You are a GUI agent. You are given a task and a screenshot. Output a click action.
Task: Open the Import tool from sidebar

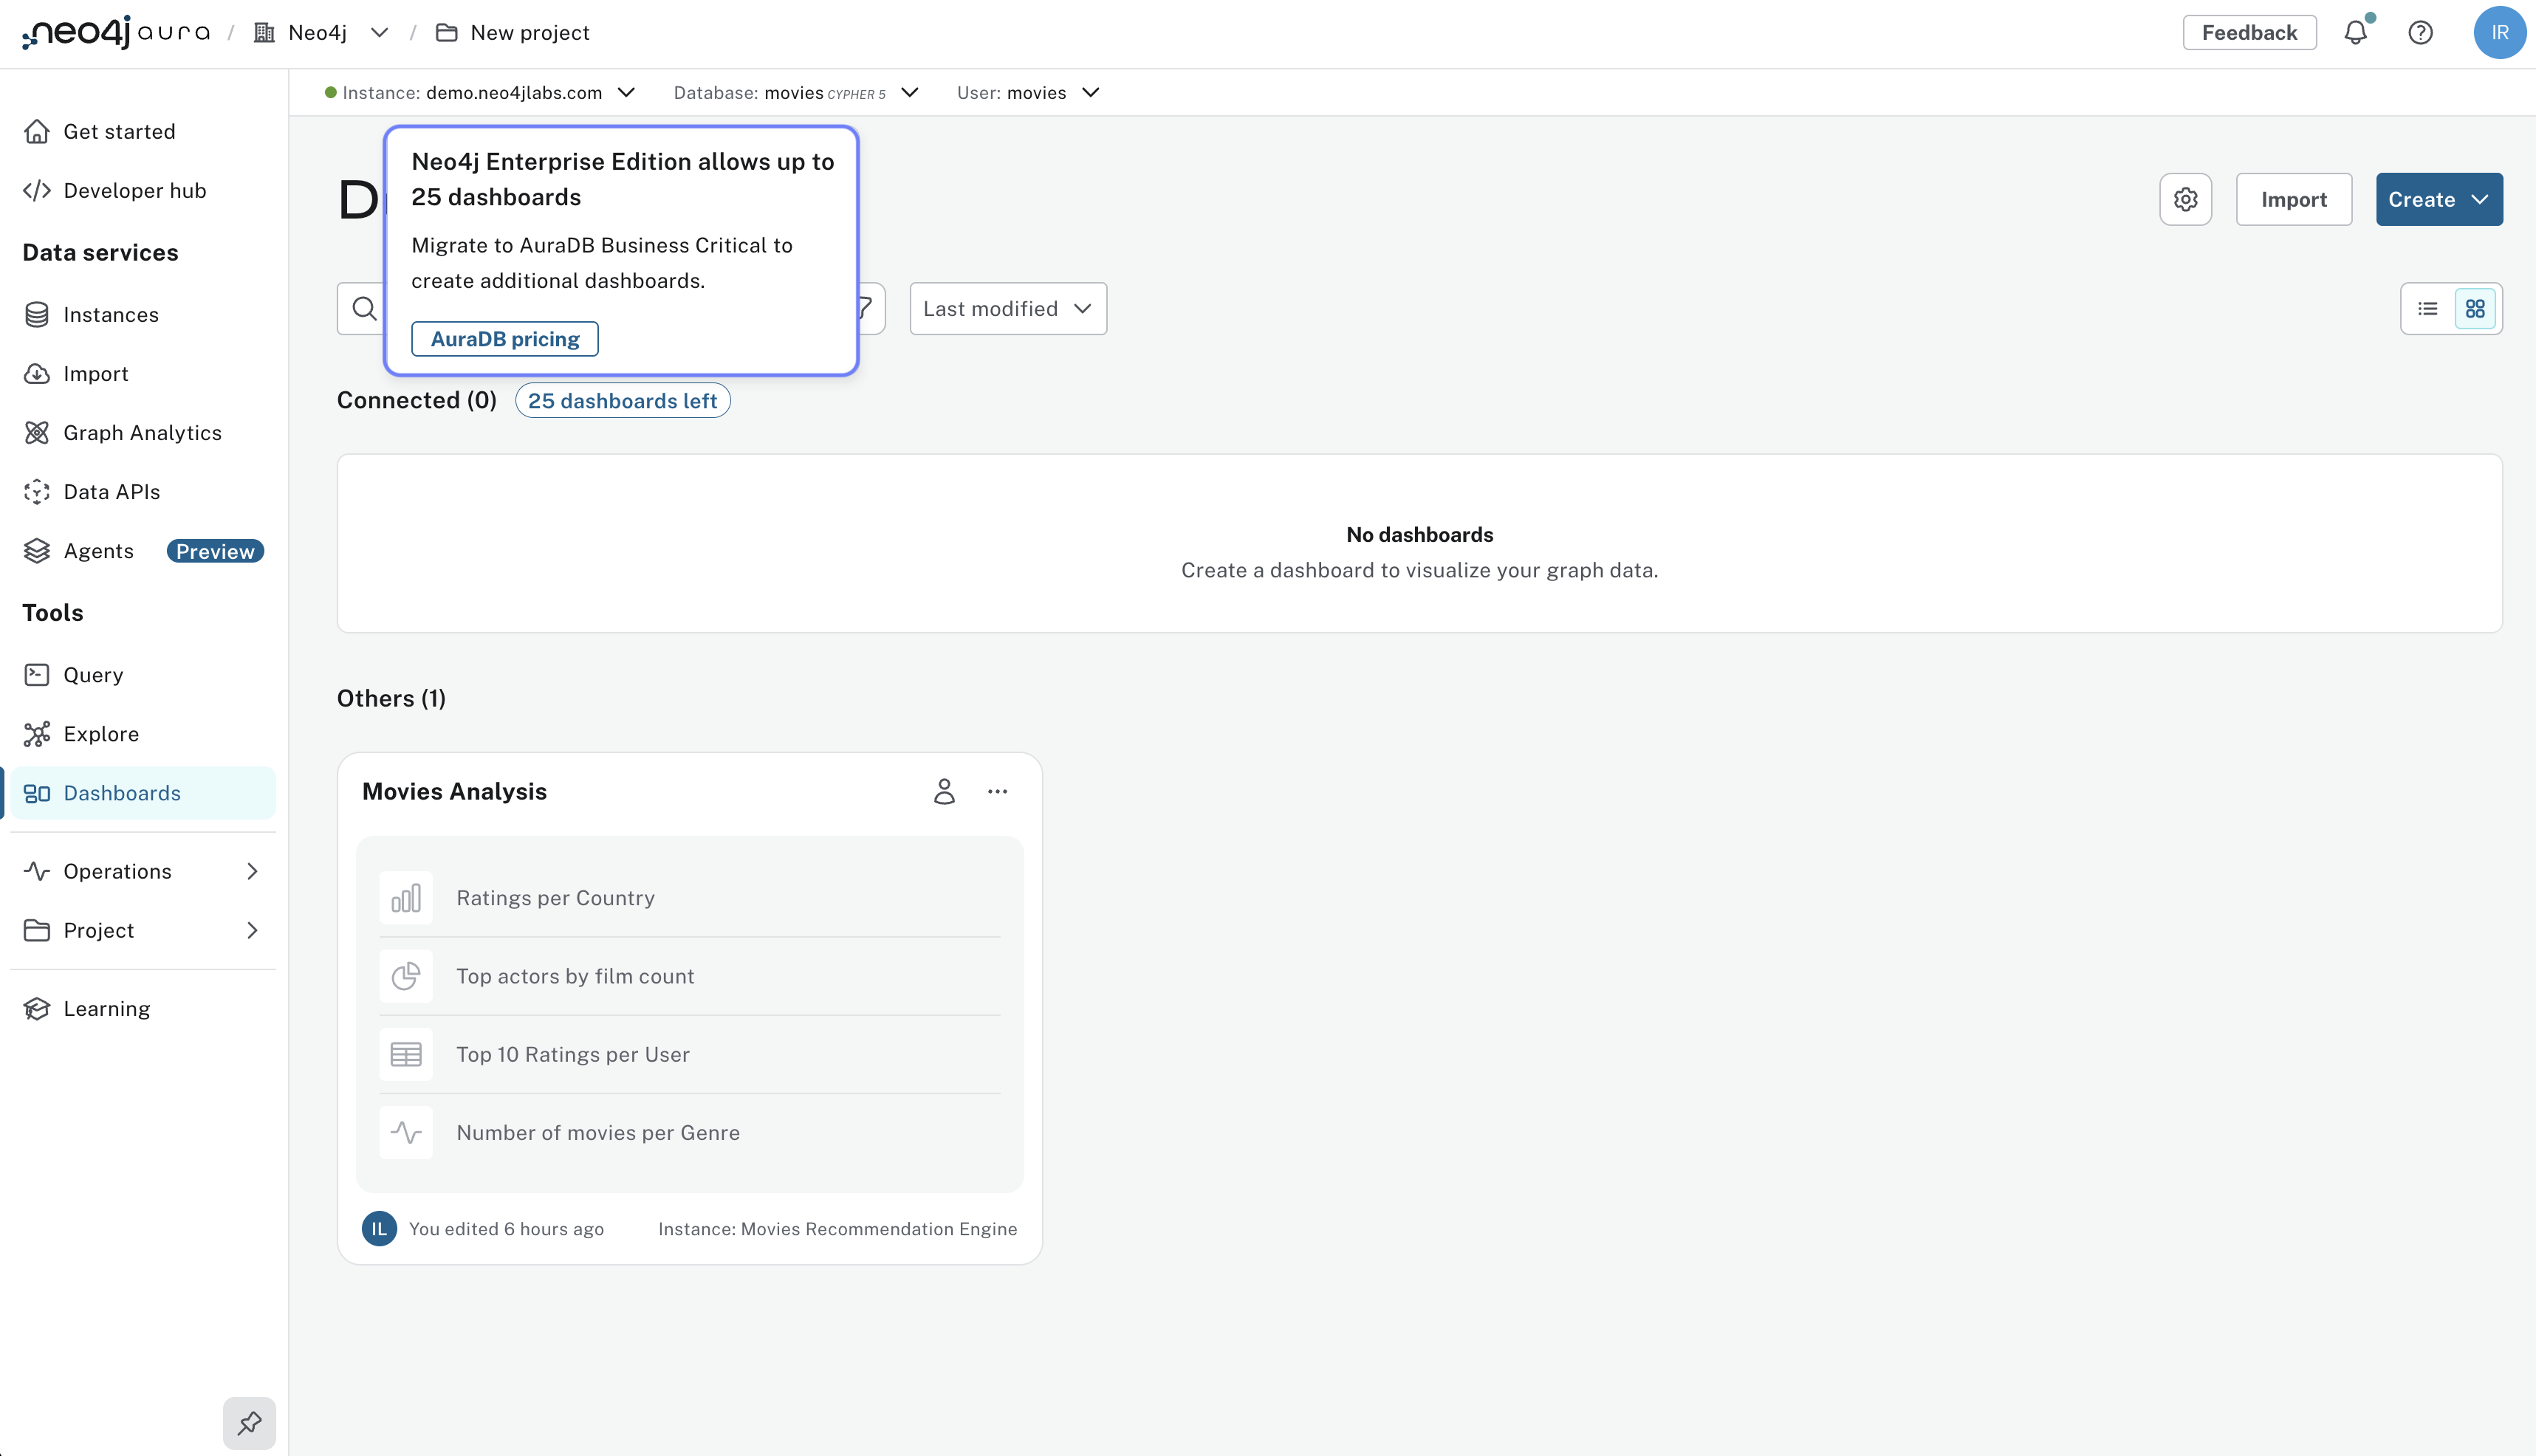click(96, 373)
